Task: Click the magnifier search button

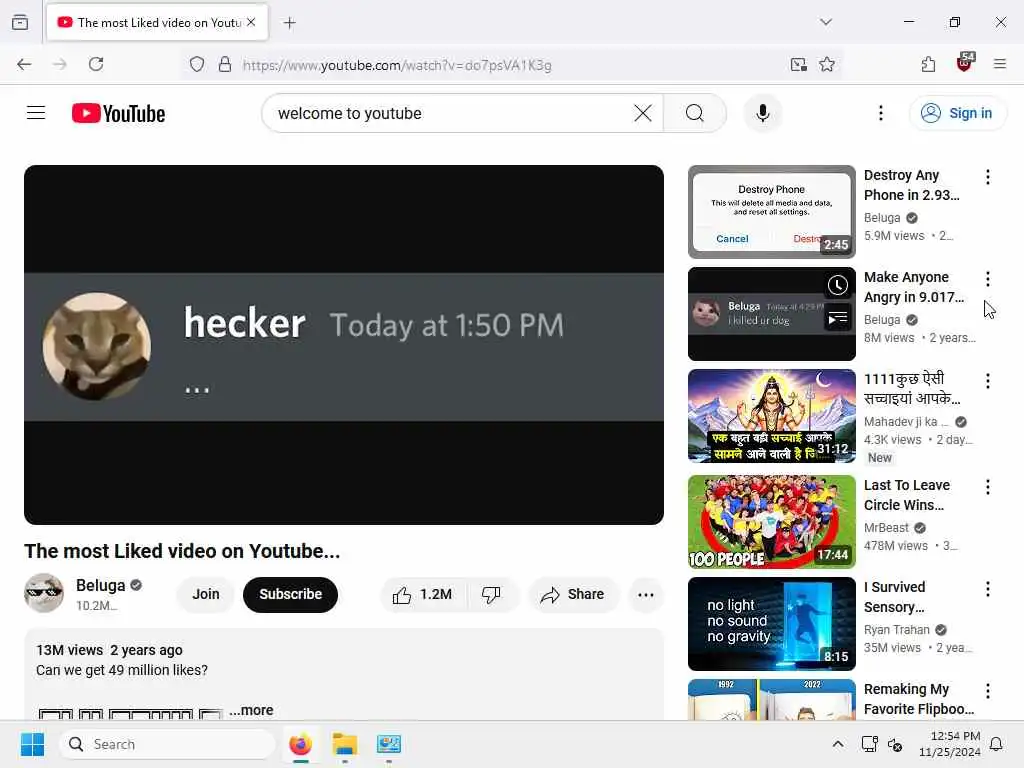Action: (x=695, y=113)
